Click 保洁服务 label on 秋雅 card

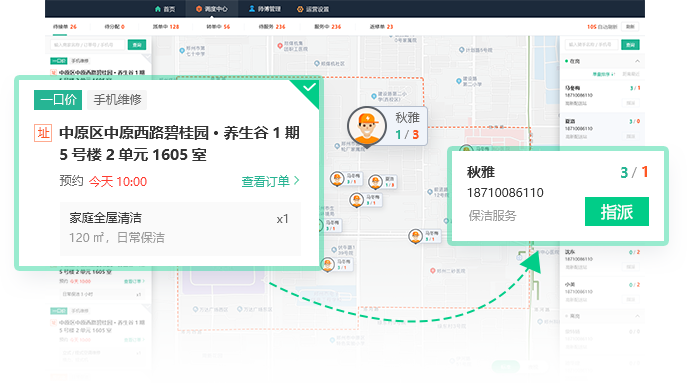tap(492, 216)
